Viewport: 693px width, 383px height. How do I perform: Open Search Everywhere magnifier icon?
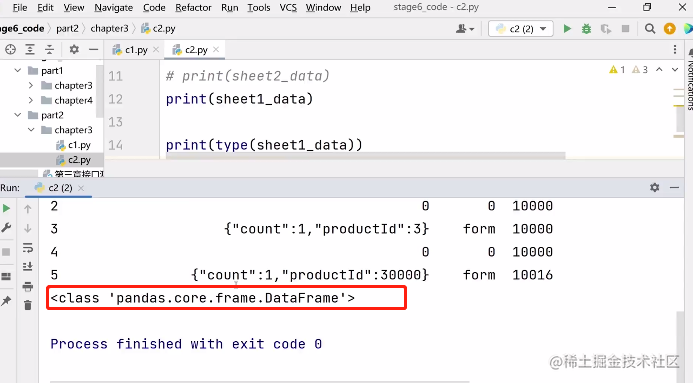pyautogui.click(x=650, y=29)
